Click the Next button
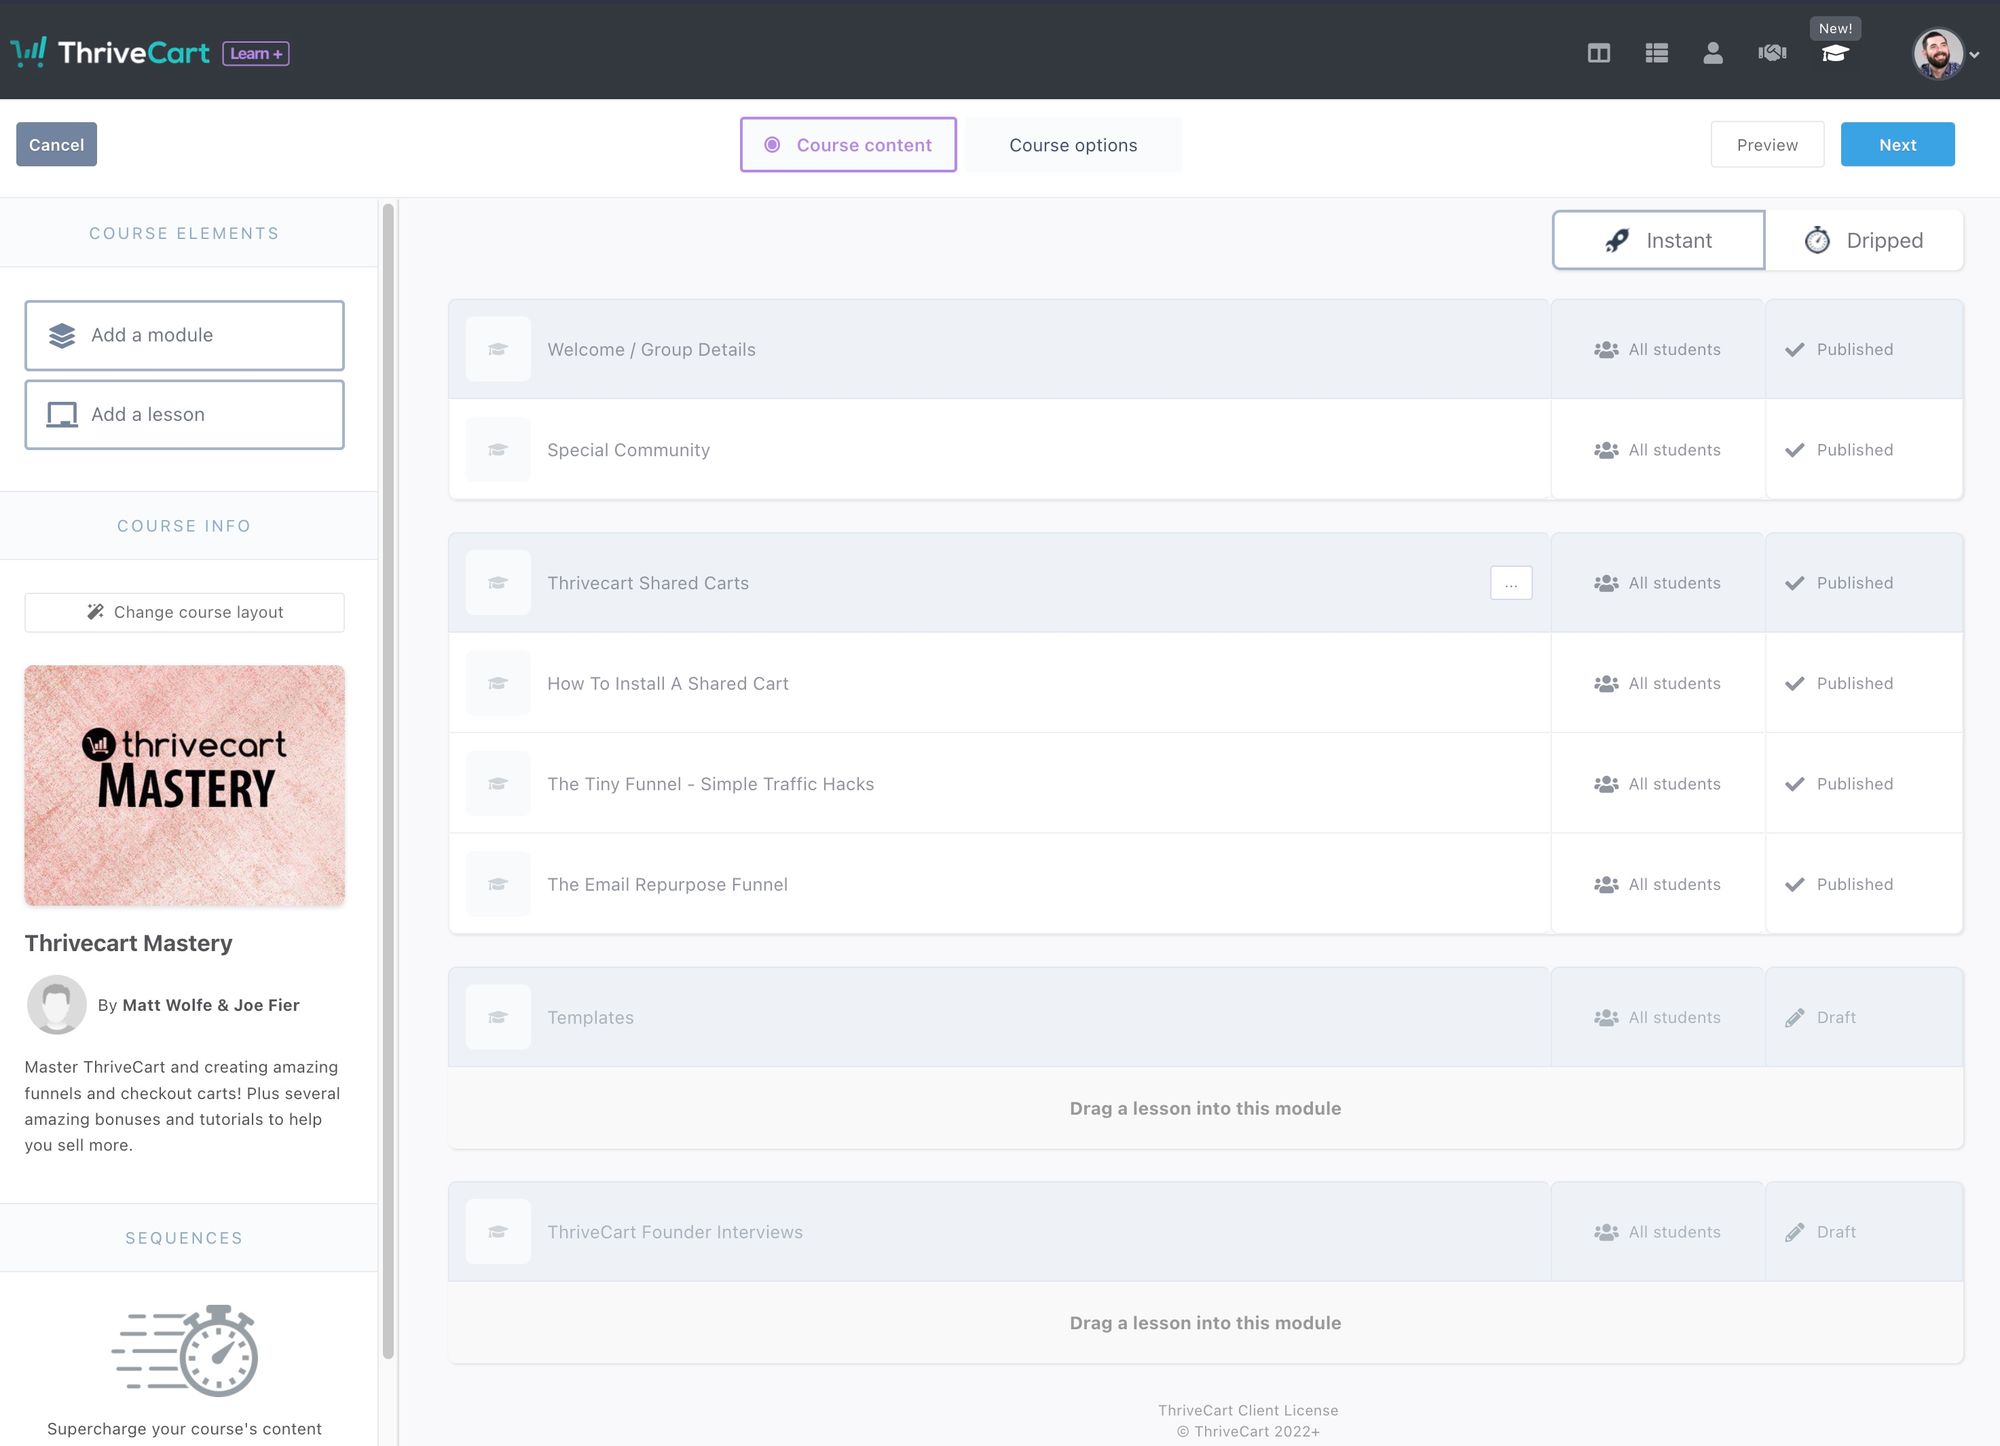The image size is (2000, 1446). [1898, 144]
